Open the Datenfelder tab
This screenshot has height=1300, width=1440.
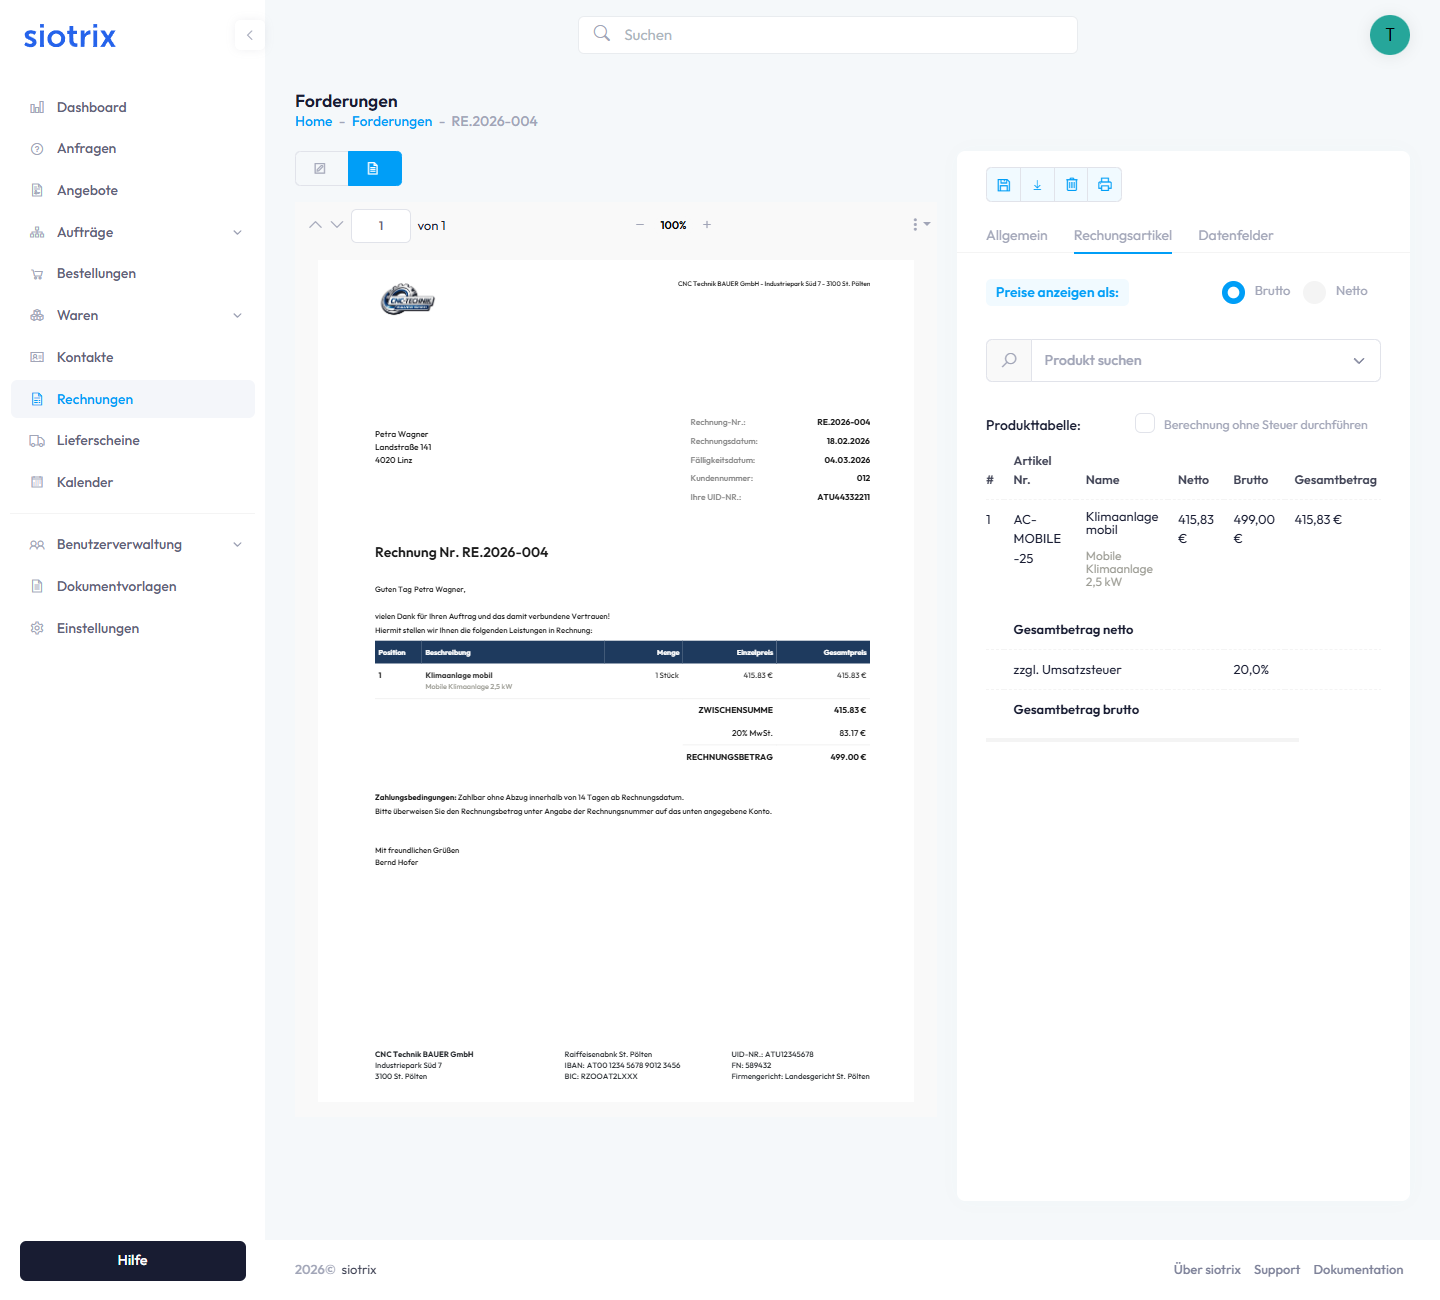click(x=1235, y=236)
